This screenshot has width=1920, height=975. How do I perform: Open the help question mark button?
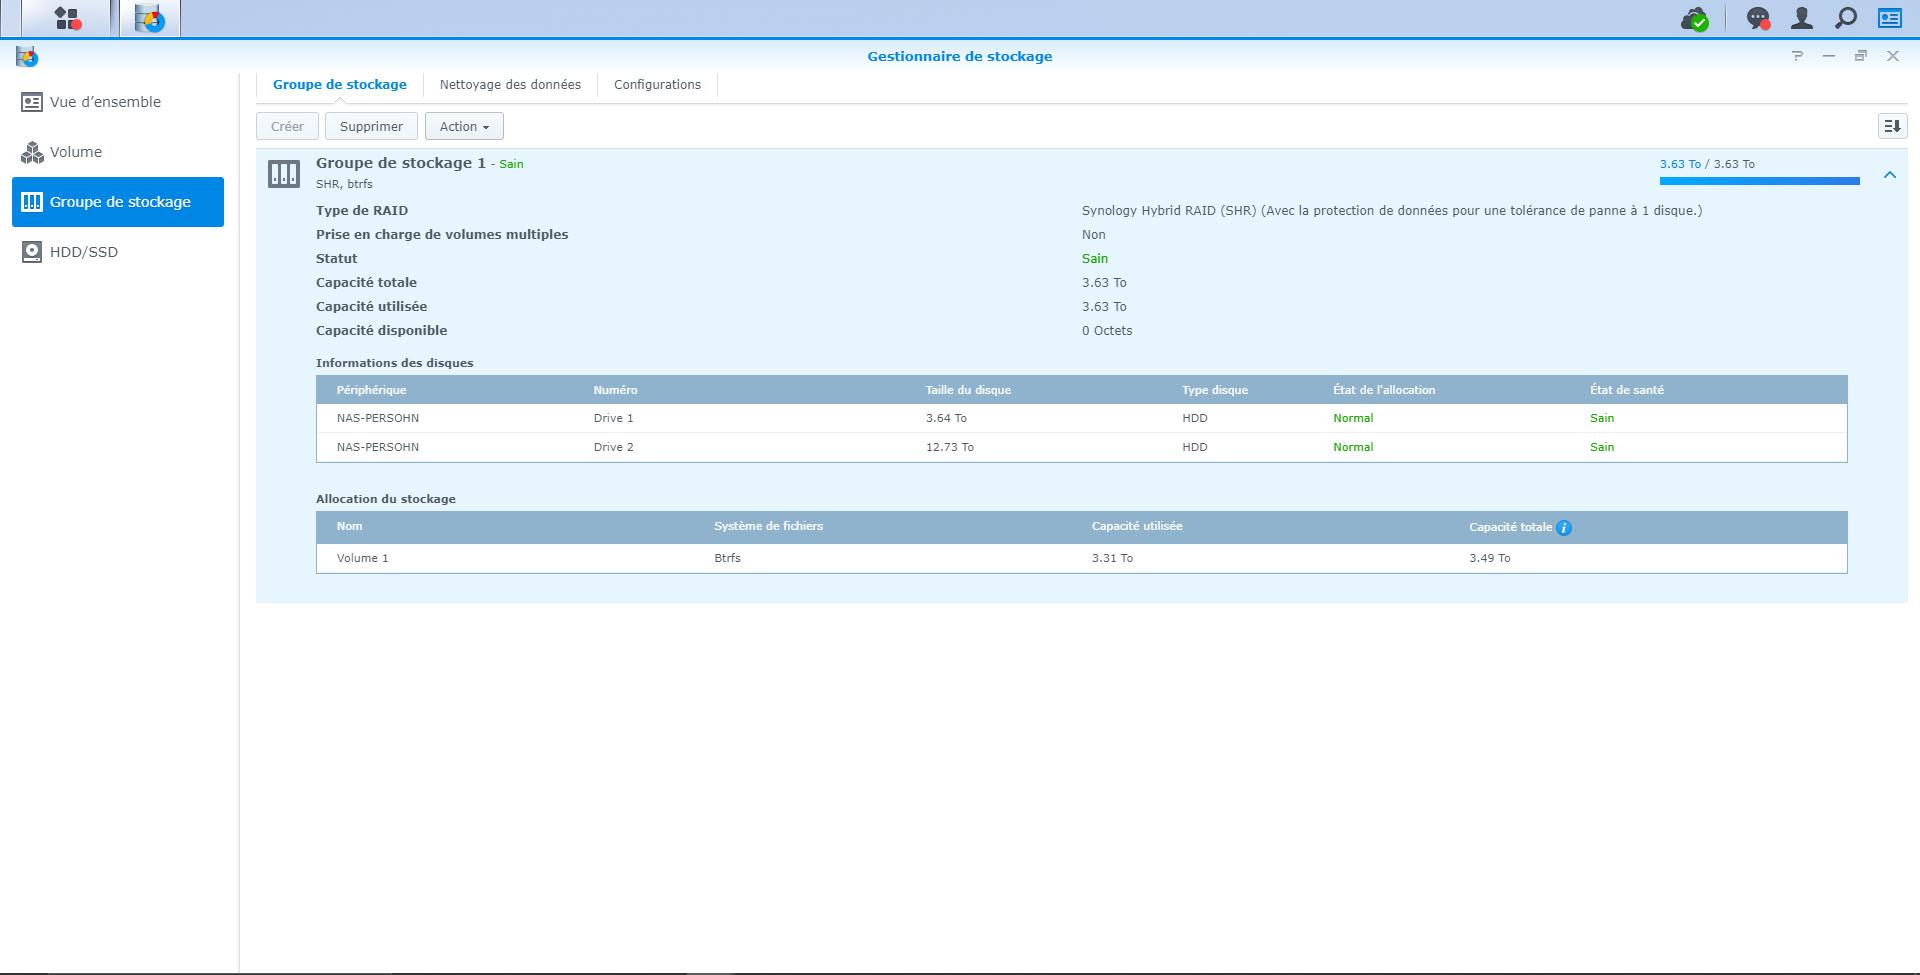point(1797,56)
